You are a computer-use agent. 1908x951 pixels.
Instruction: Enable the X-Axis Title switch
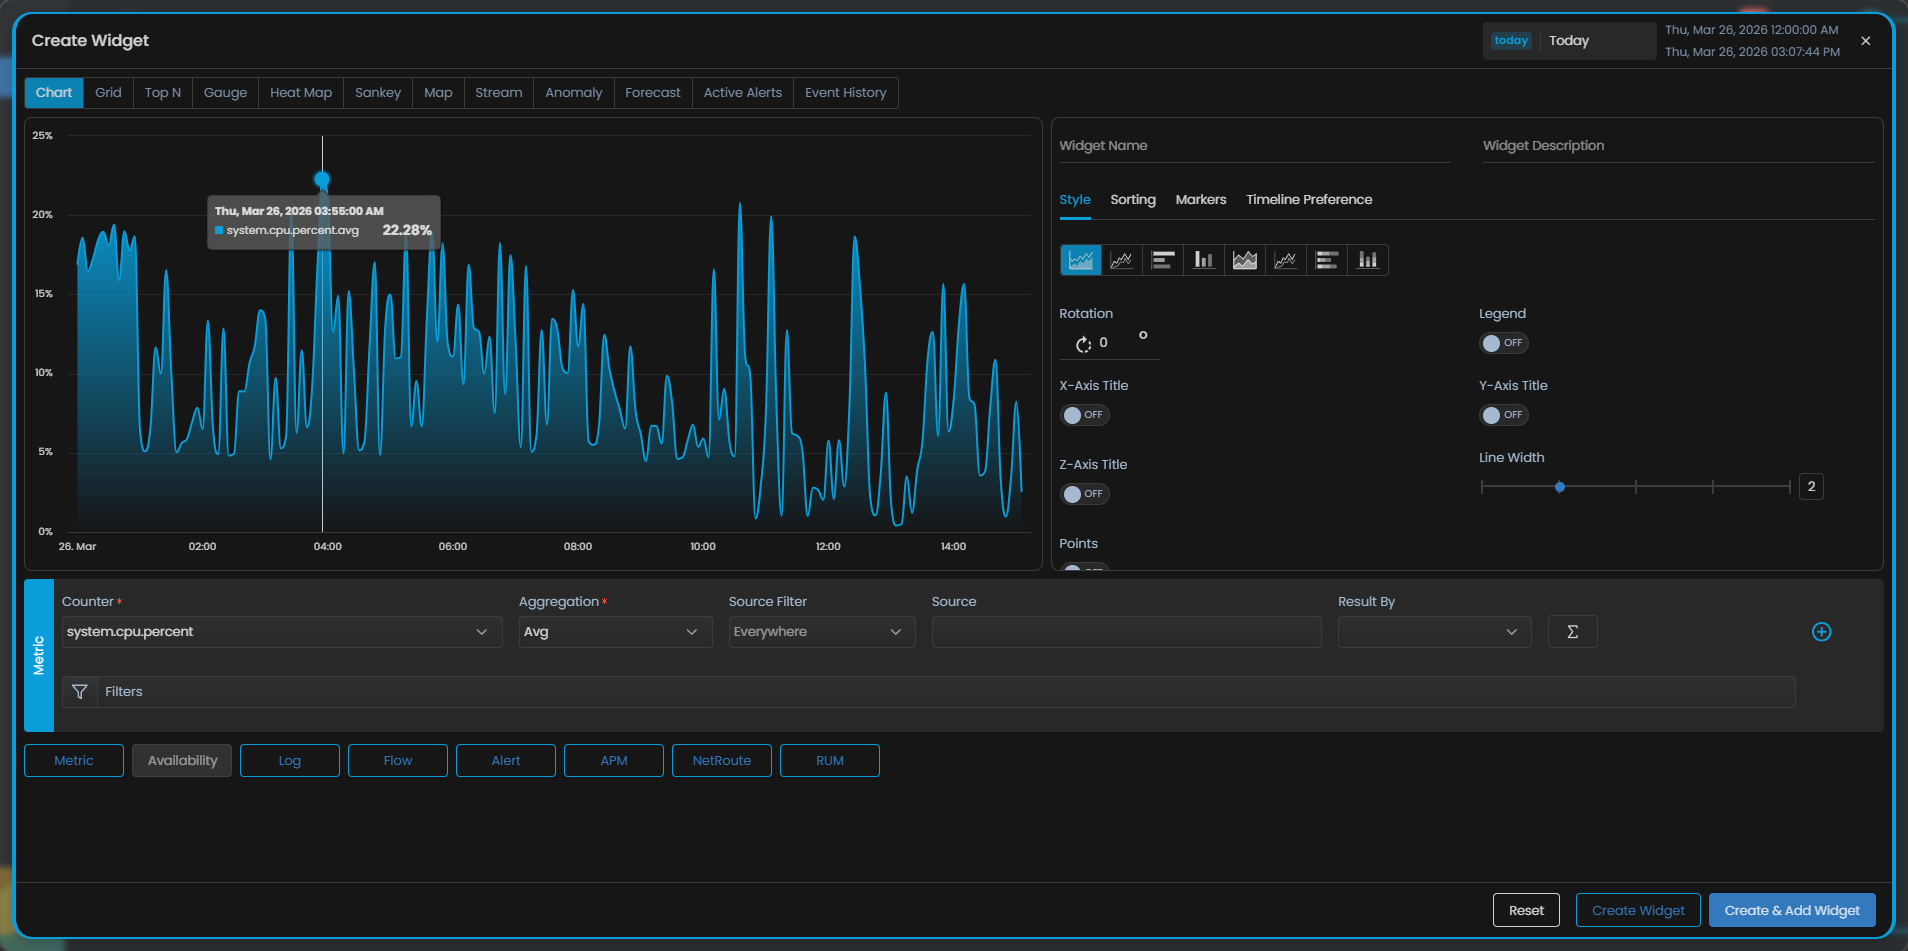tap(1084, 415)
